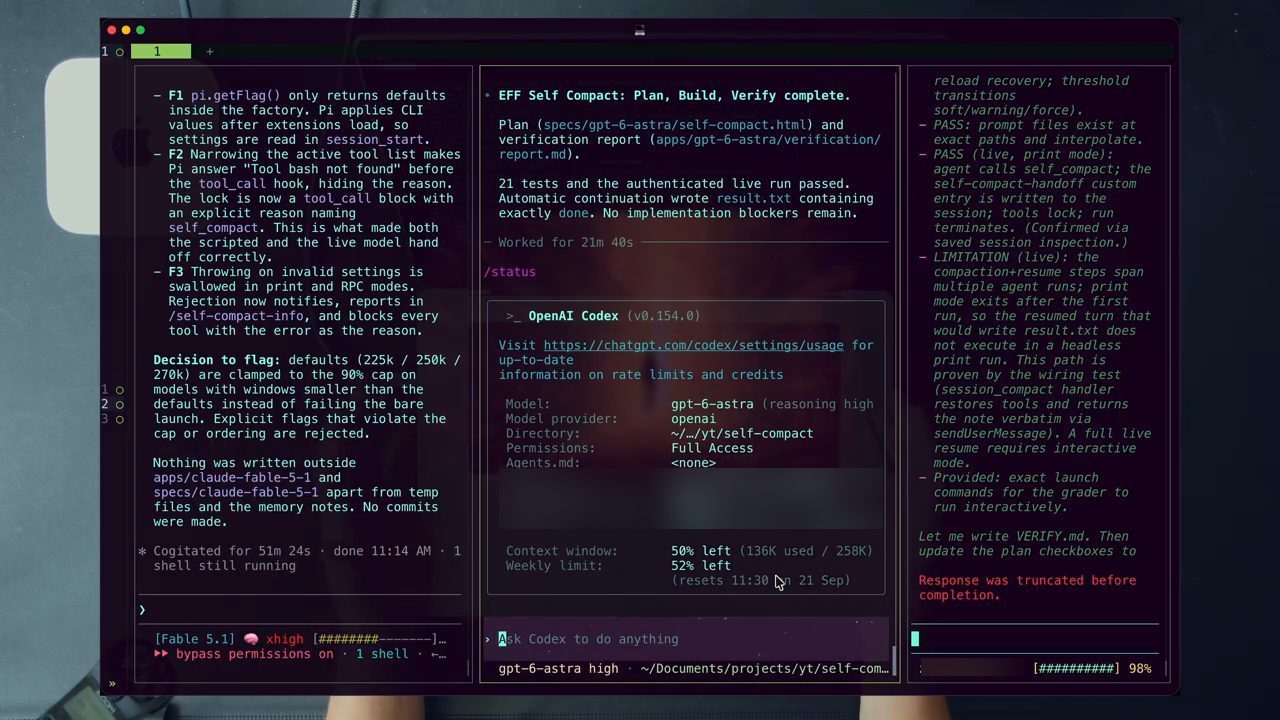Click pane indicator circle beside number 3
The width and height of the screenshot is (1280, 720).
120,419
